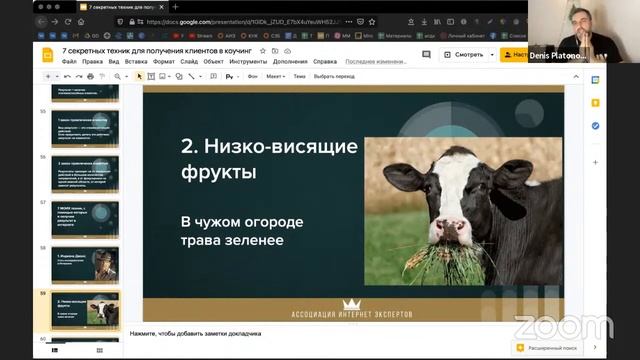
Task: Click the Тема theme button
Action: (299, 76)
